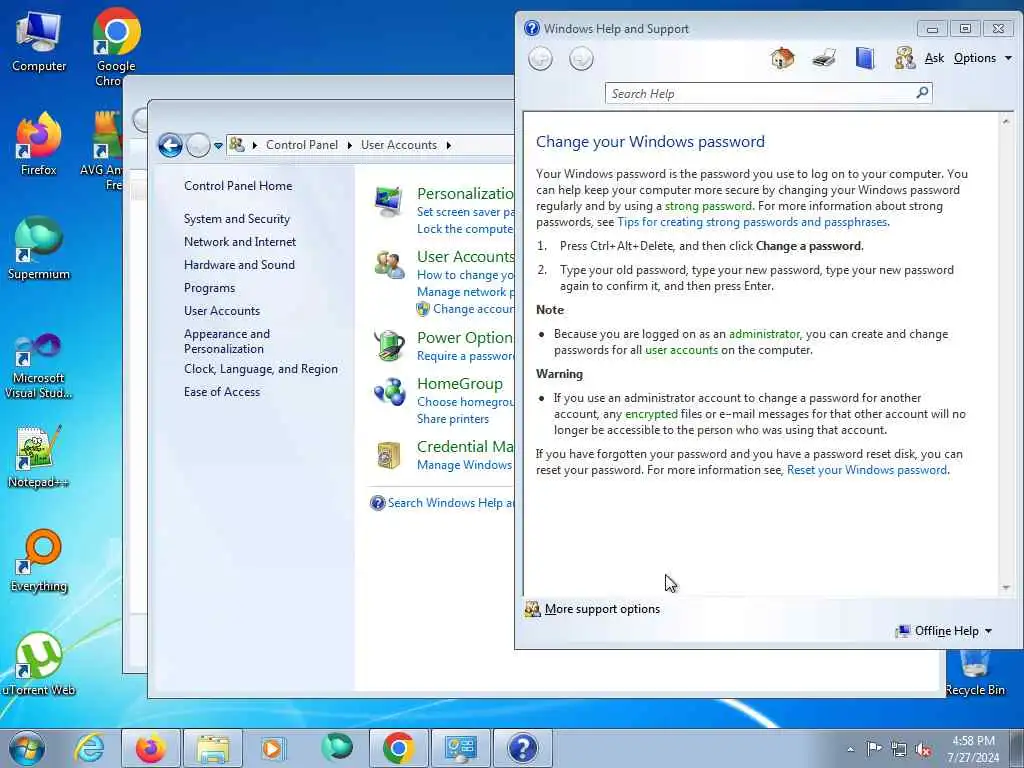Click Control Panel back arrow button
The image size is (1024, 768).
tap(170, 145)
